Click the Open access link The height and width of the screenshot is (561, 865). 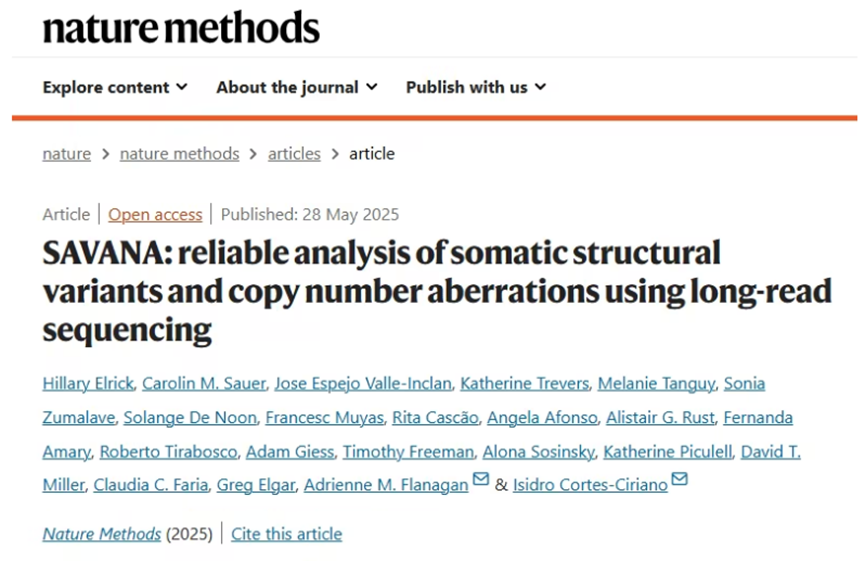155,215
